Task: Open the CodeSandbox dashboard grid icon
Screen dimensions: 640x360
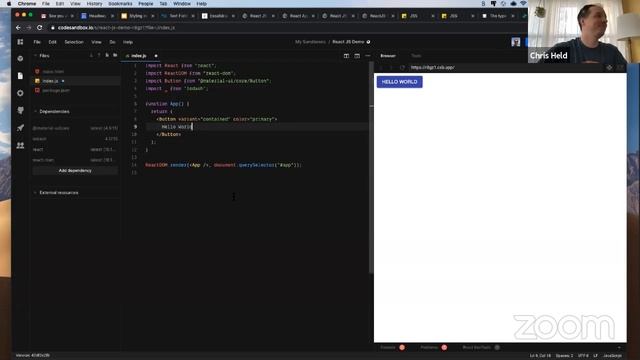Action: pos(20,42)
